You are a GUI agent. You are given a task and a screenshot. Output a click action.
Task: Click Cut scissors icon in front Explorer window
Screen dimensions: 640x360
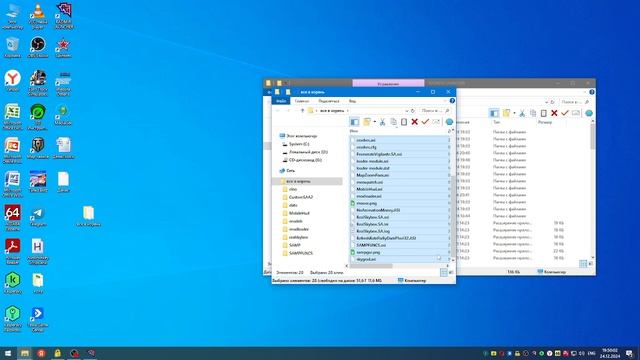pos(382,122)
